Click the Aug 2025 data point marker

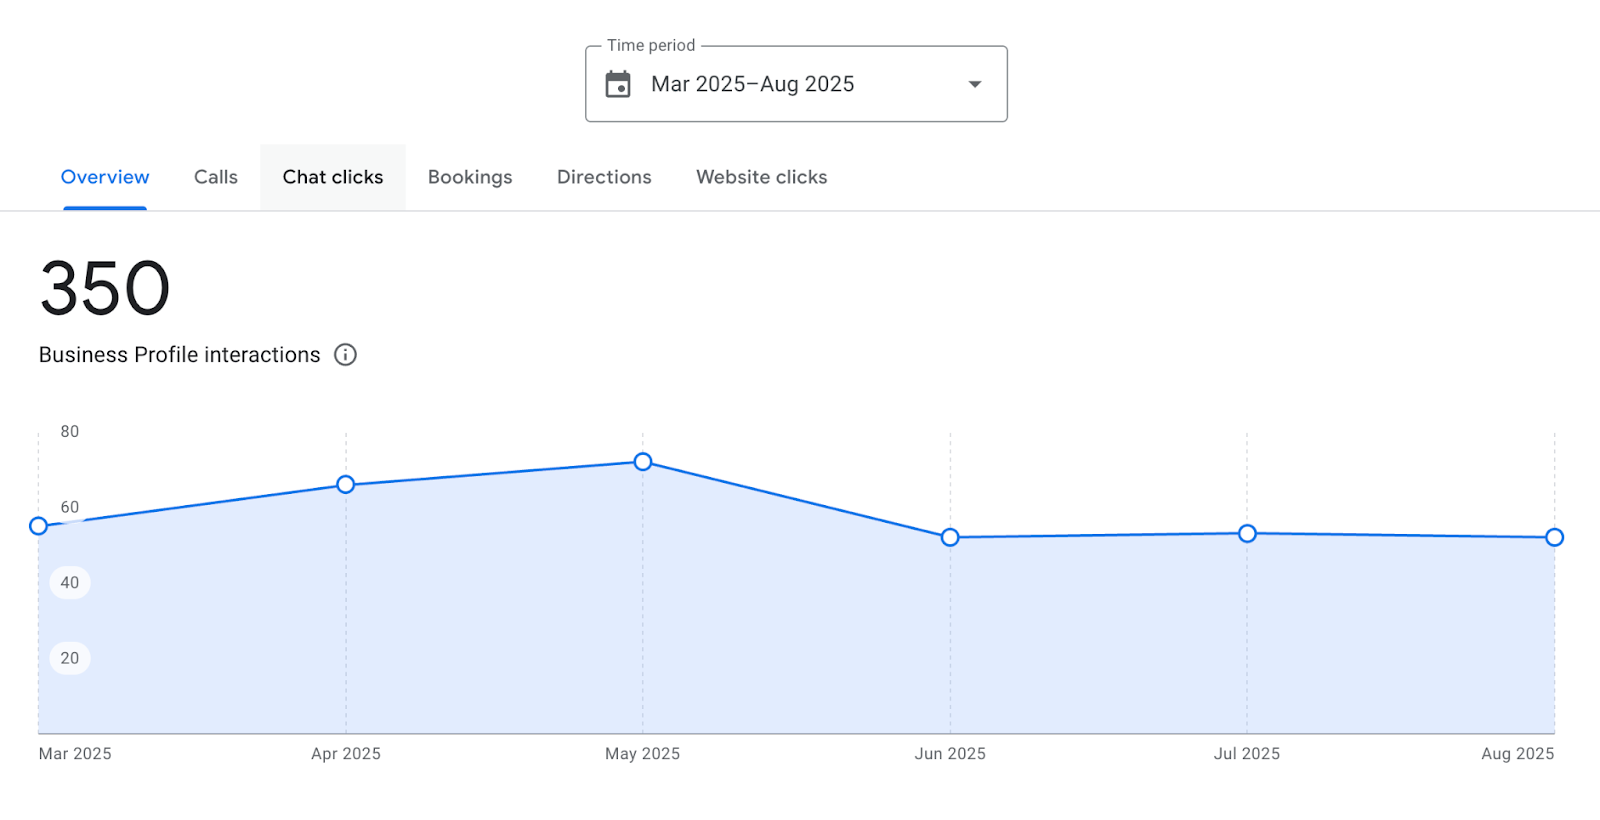1554,537
